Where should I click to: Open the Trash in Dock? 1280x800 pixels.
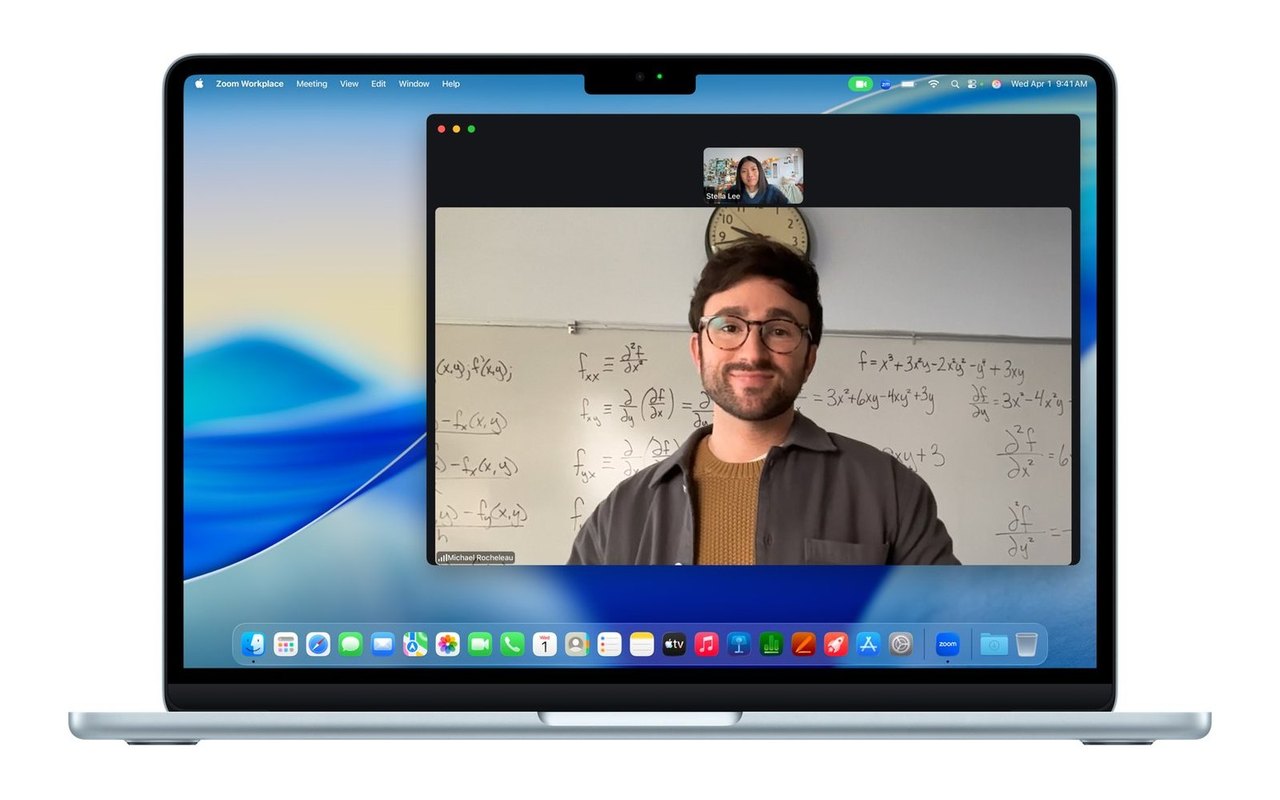1026,645
